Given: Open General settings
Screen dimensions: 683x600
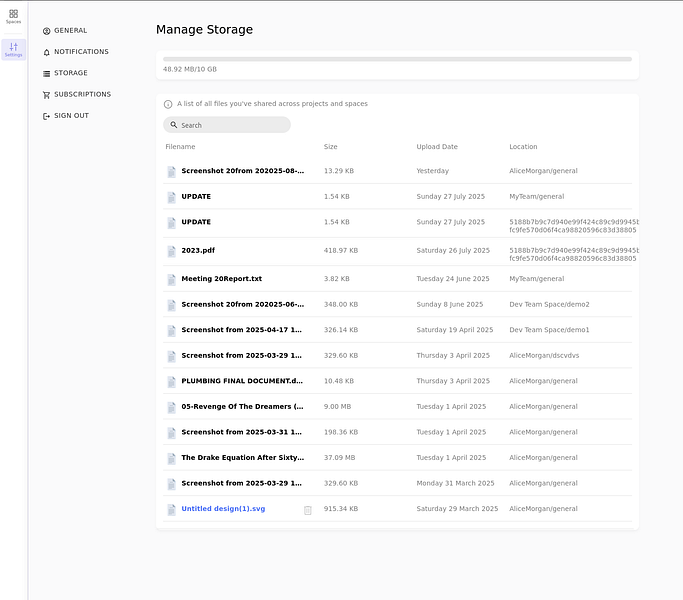Looking at the screenshot, I should [65, 31].
